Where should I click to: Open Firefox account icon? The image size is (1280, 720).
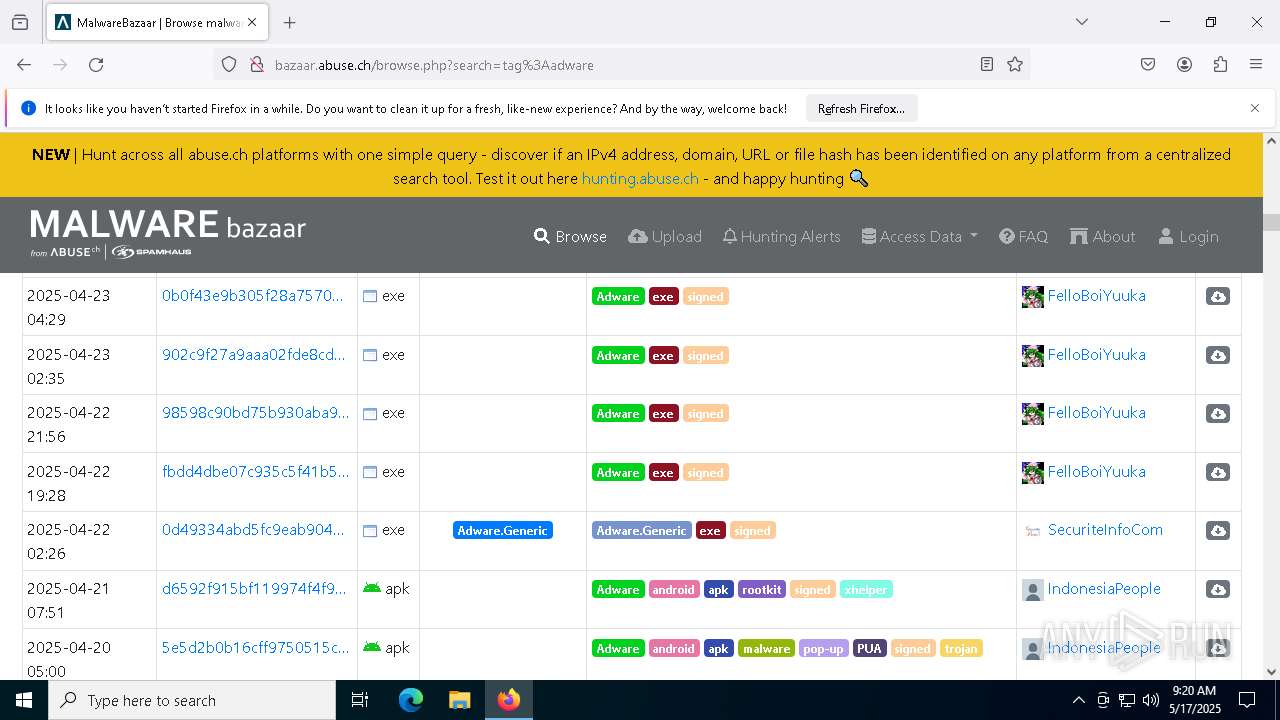coord(1184,64)
